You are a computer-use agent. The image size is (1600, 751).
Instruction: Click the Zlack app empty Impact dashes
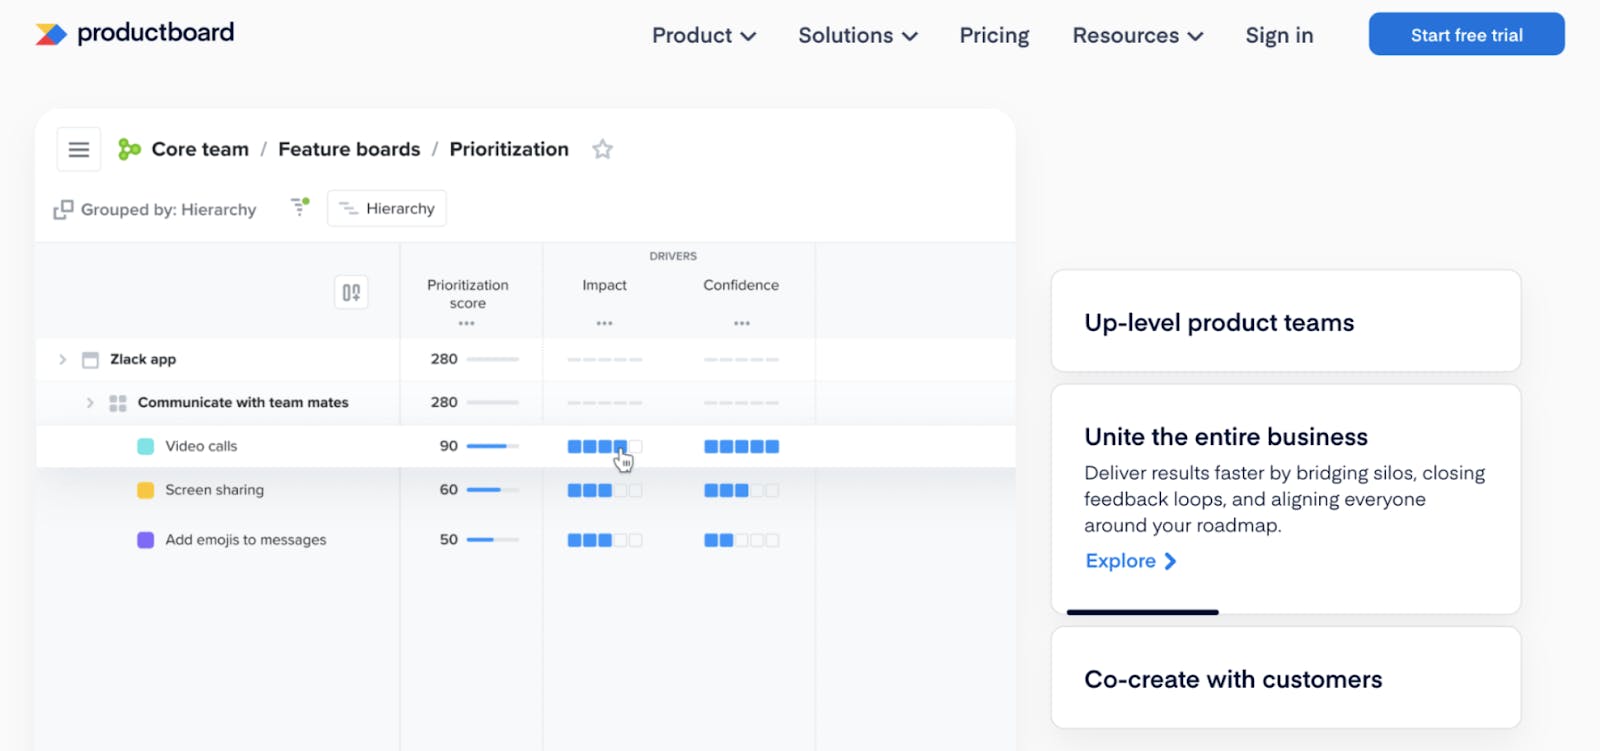click(x=605, y=359)
